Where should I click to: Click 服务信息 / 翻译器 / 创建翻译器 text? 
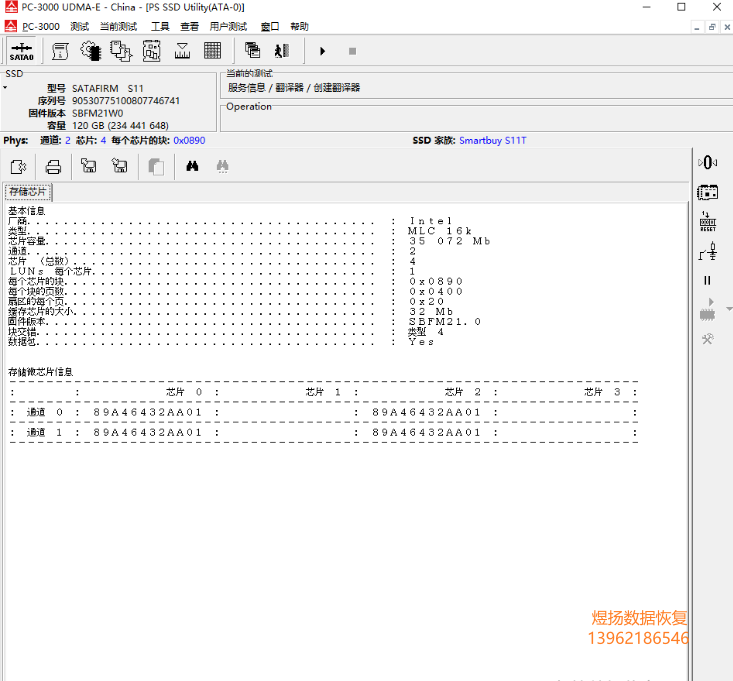294,88
